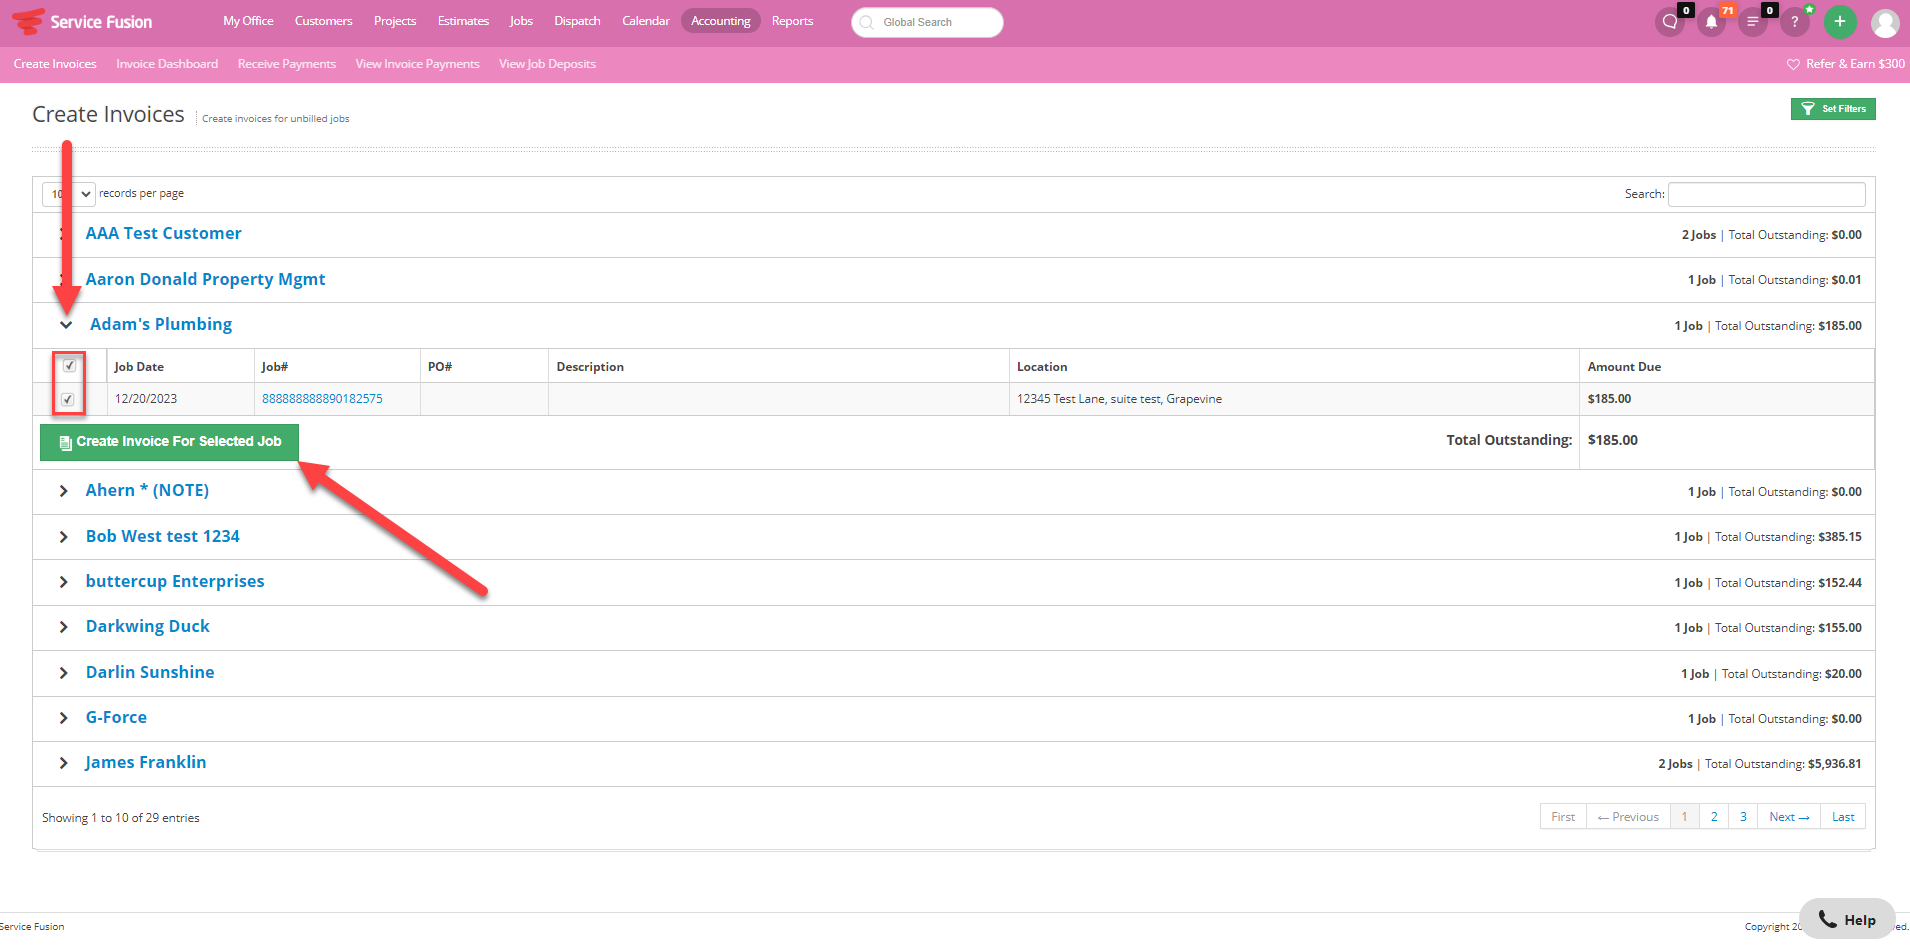Focus the Global Search box
The height and width of the screenshot is (947, 1910).
[927, 22]
